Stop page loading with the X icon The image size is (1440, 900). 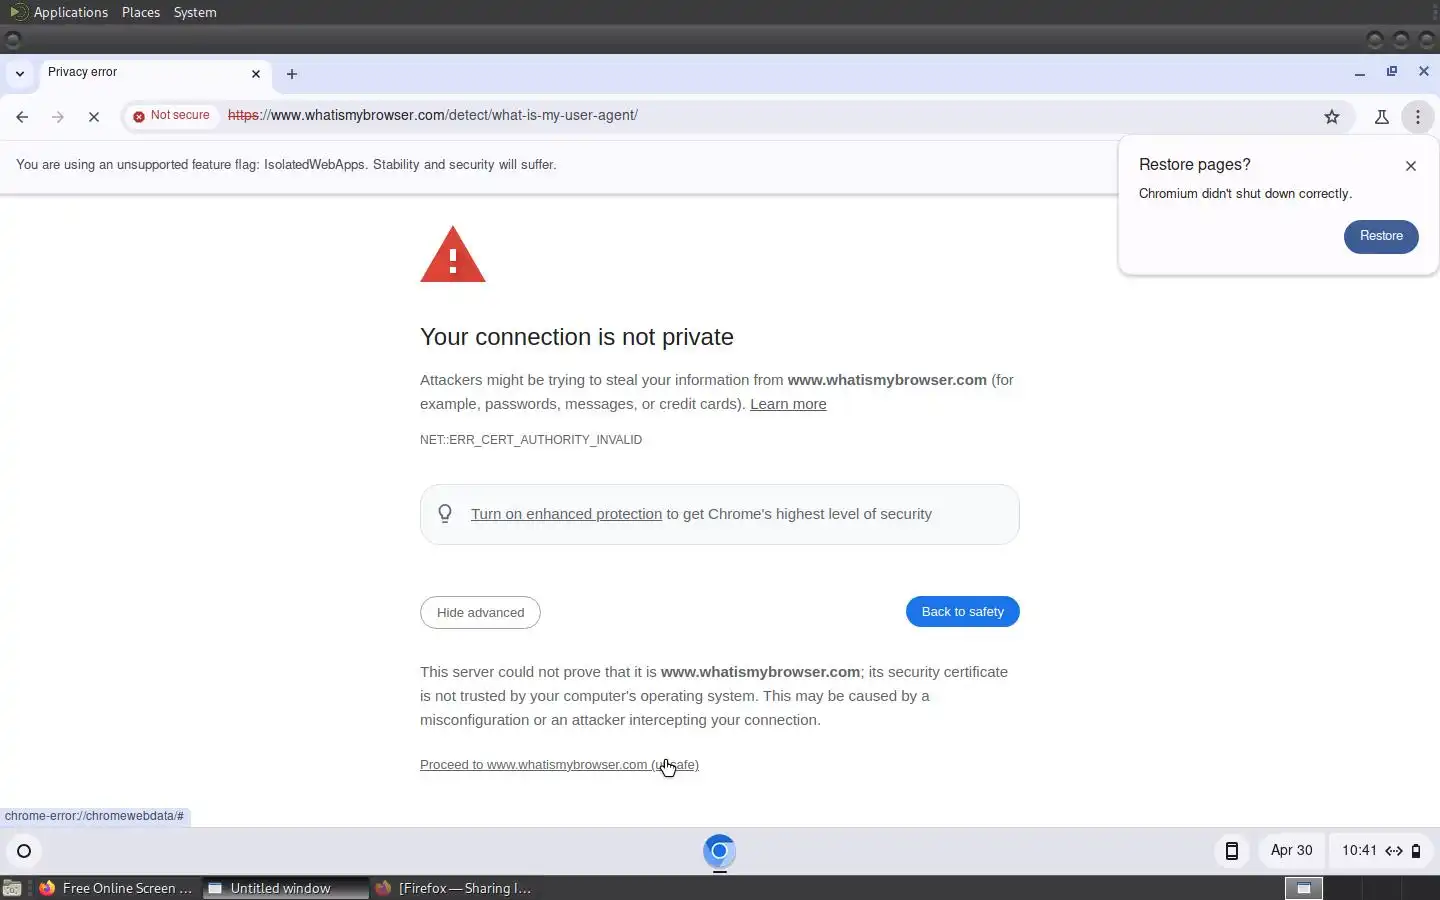click(x=94, y=117)
